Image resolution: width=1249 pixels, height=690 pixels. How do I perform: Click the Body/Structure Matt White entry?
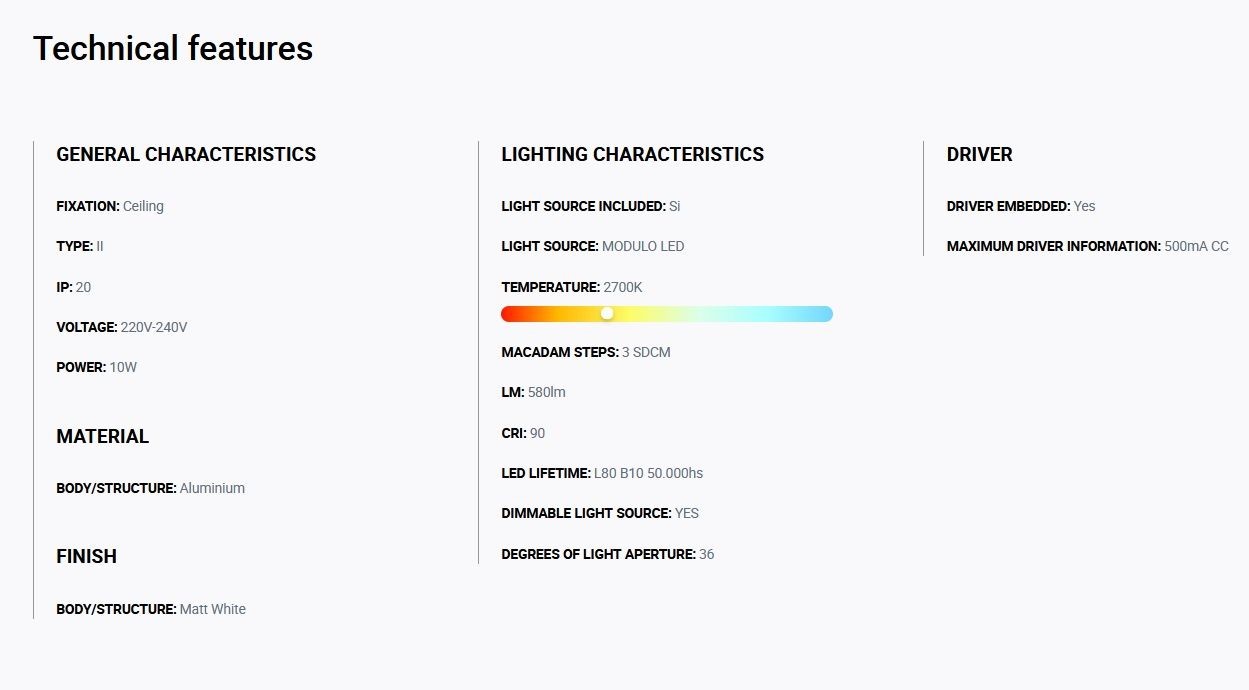coord(151,609)
